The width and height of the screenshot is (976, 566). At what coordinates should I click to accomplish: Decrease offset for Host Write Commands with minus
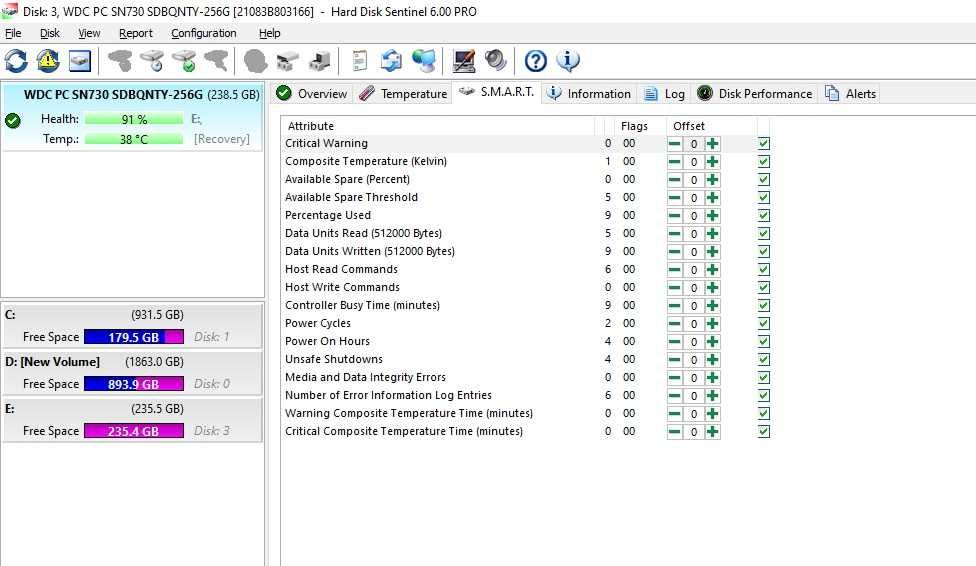[675, 288]
